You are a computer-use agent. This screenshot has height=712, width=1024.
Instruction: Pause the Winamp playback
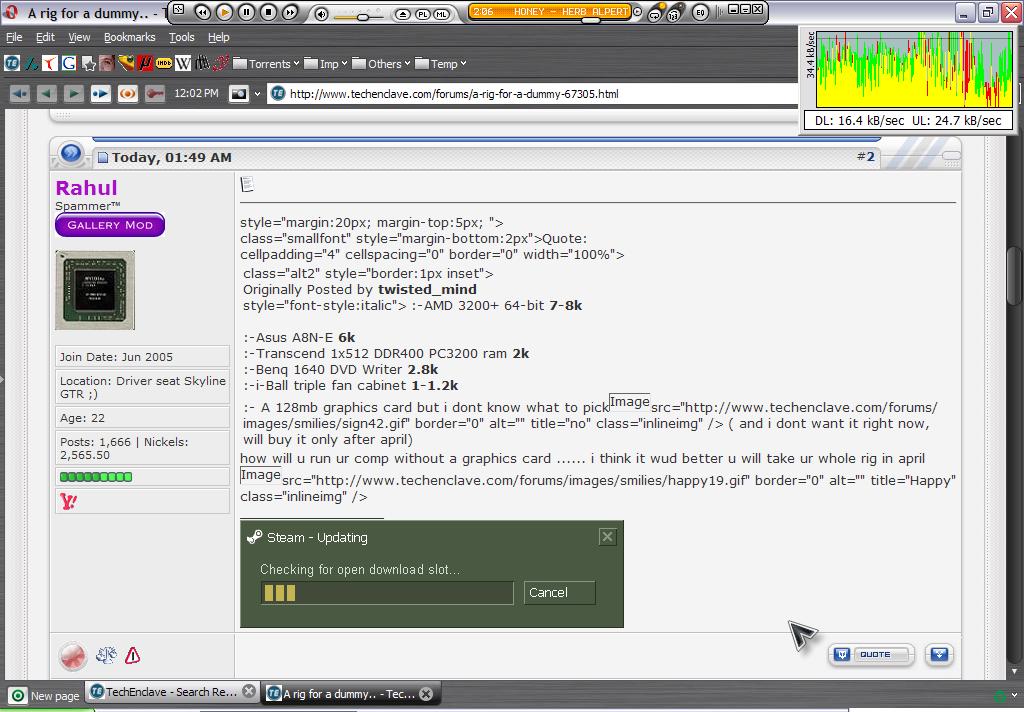(246, 12)
